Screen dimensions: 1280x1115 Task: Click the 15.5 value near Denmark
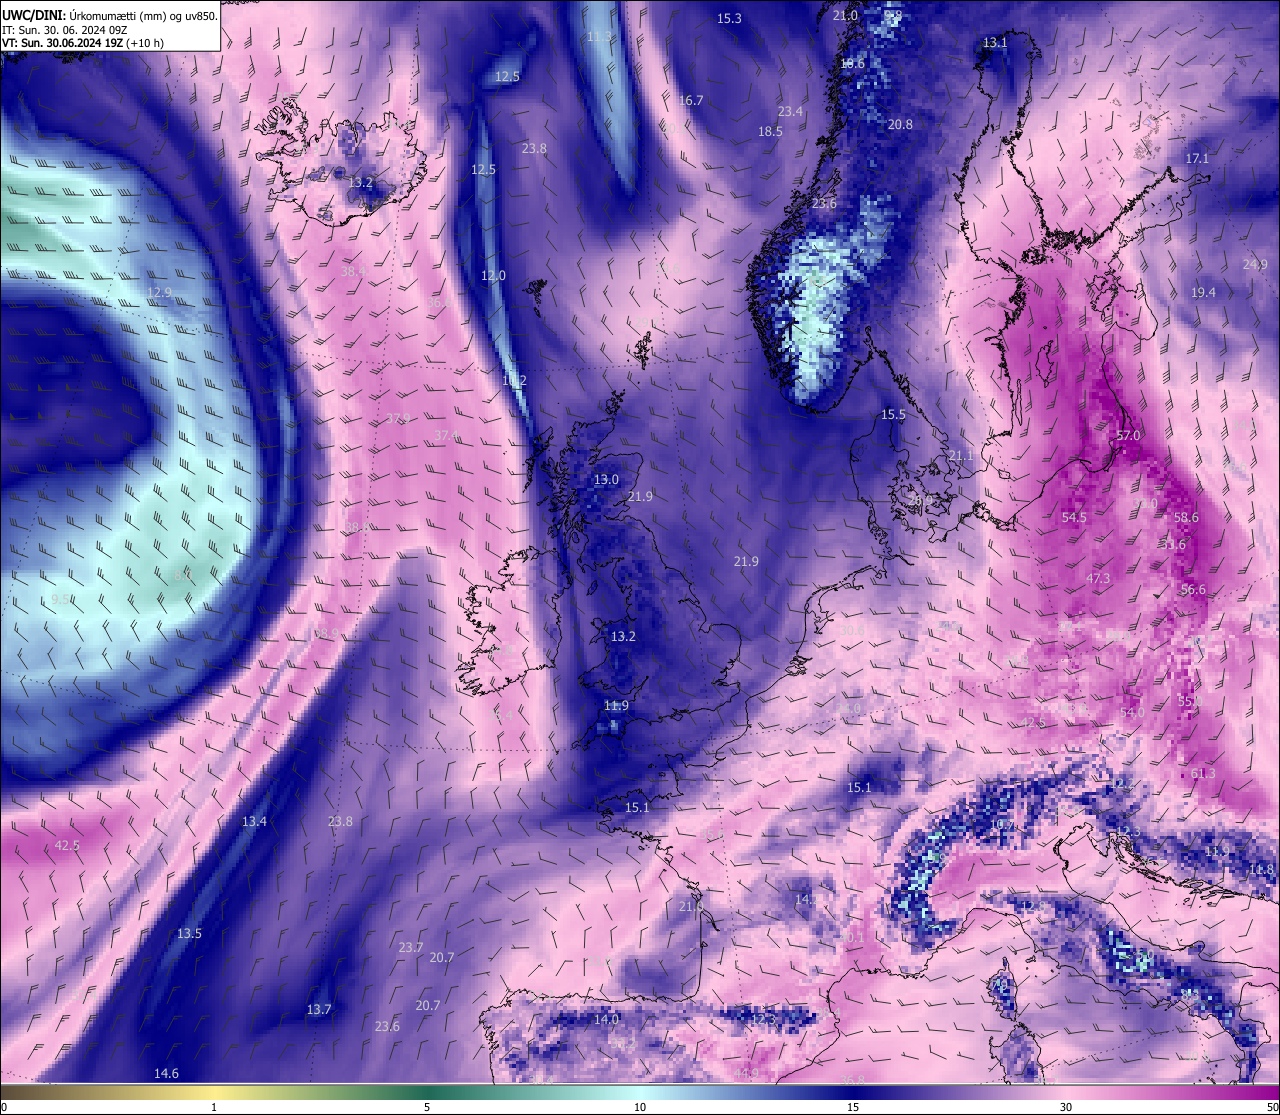pos(893,415)
